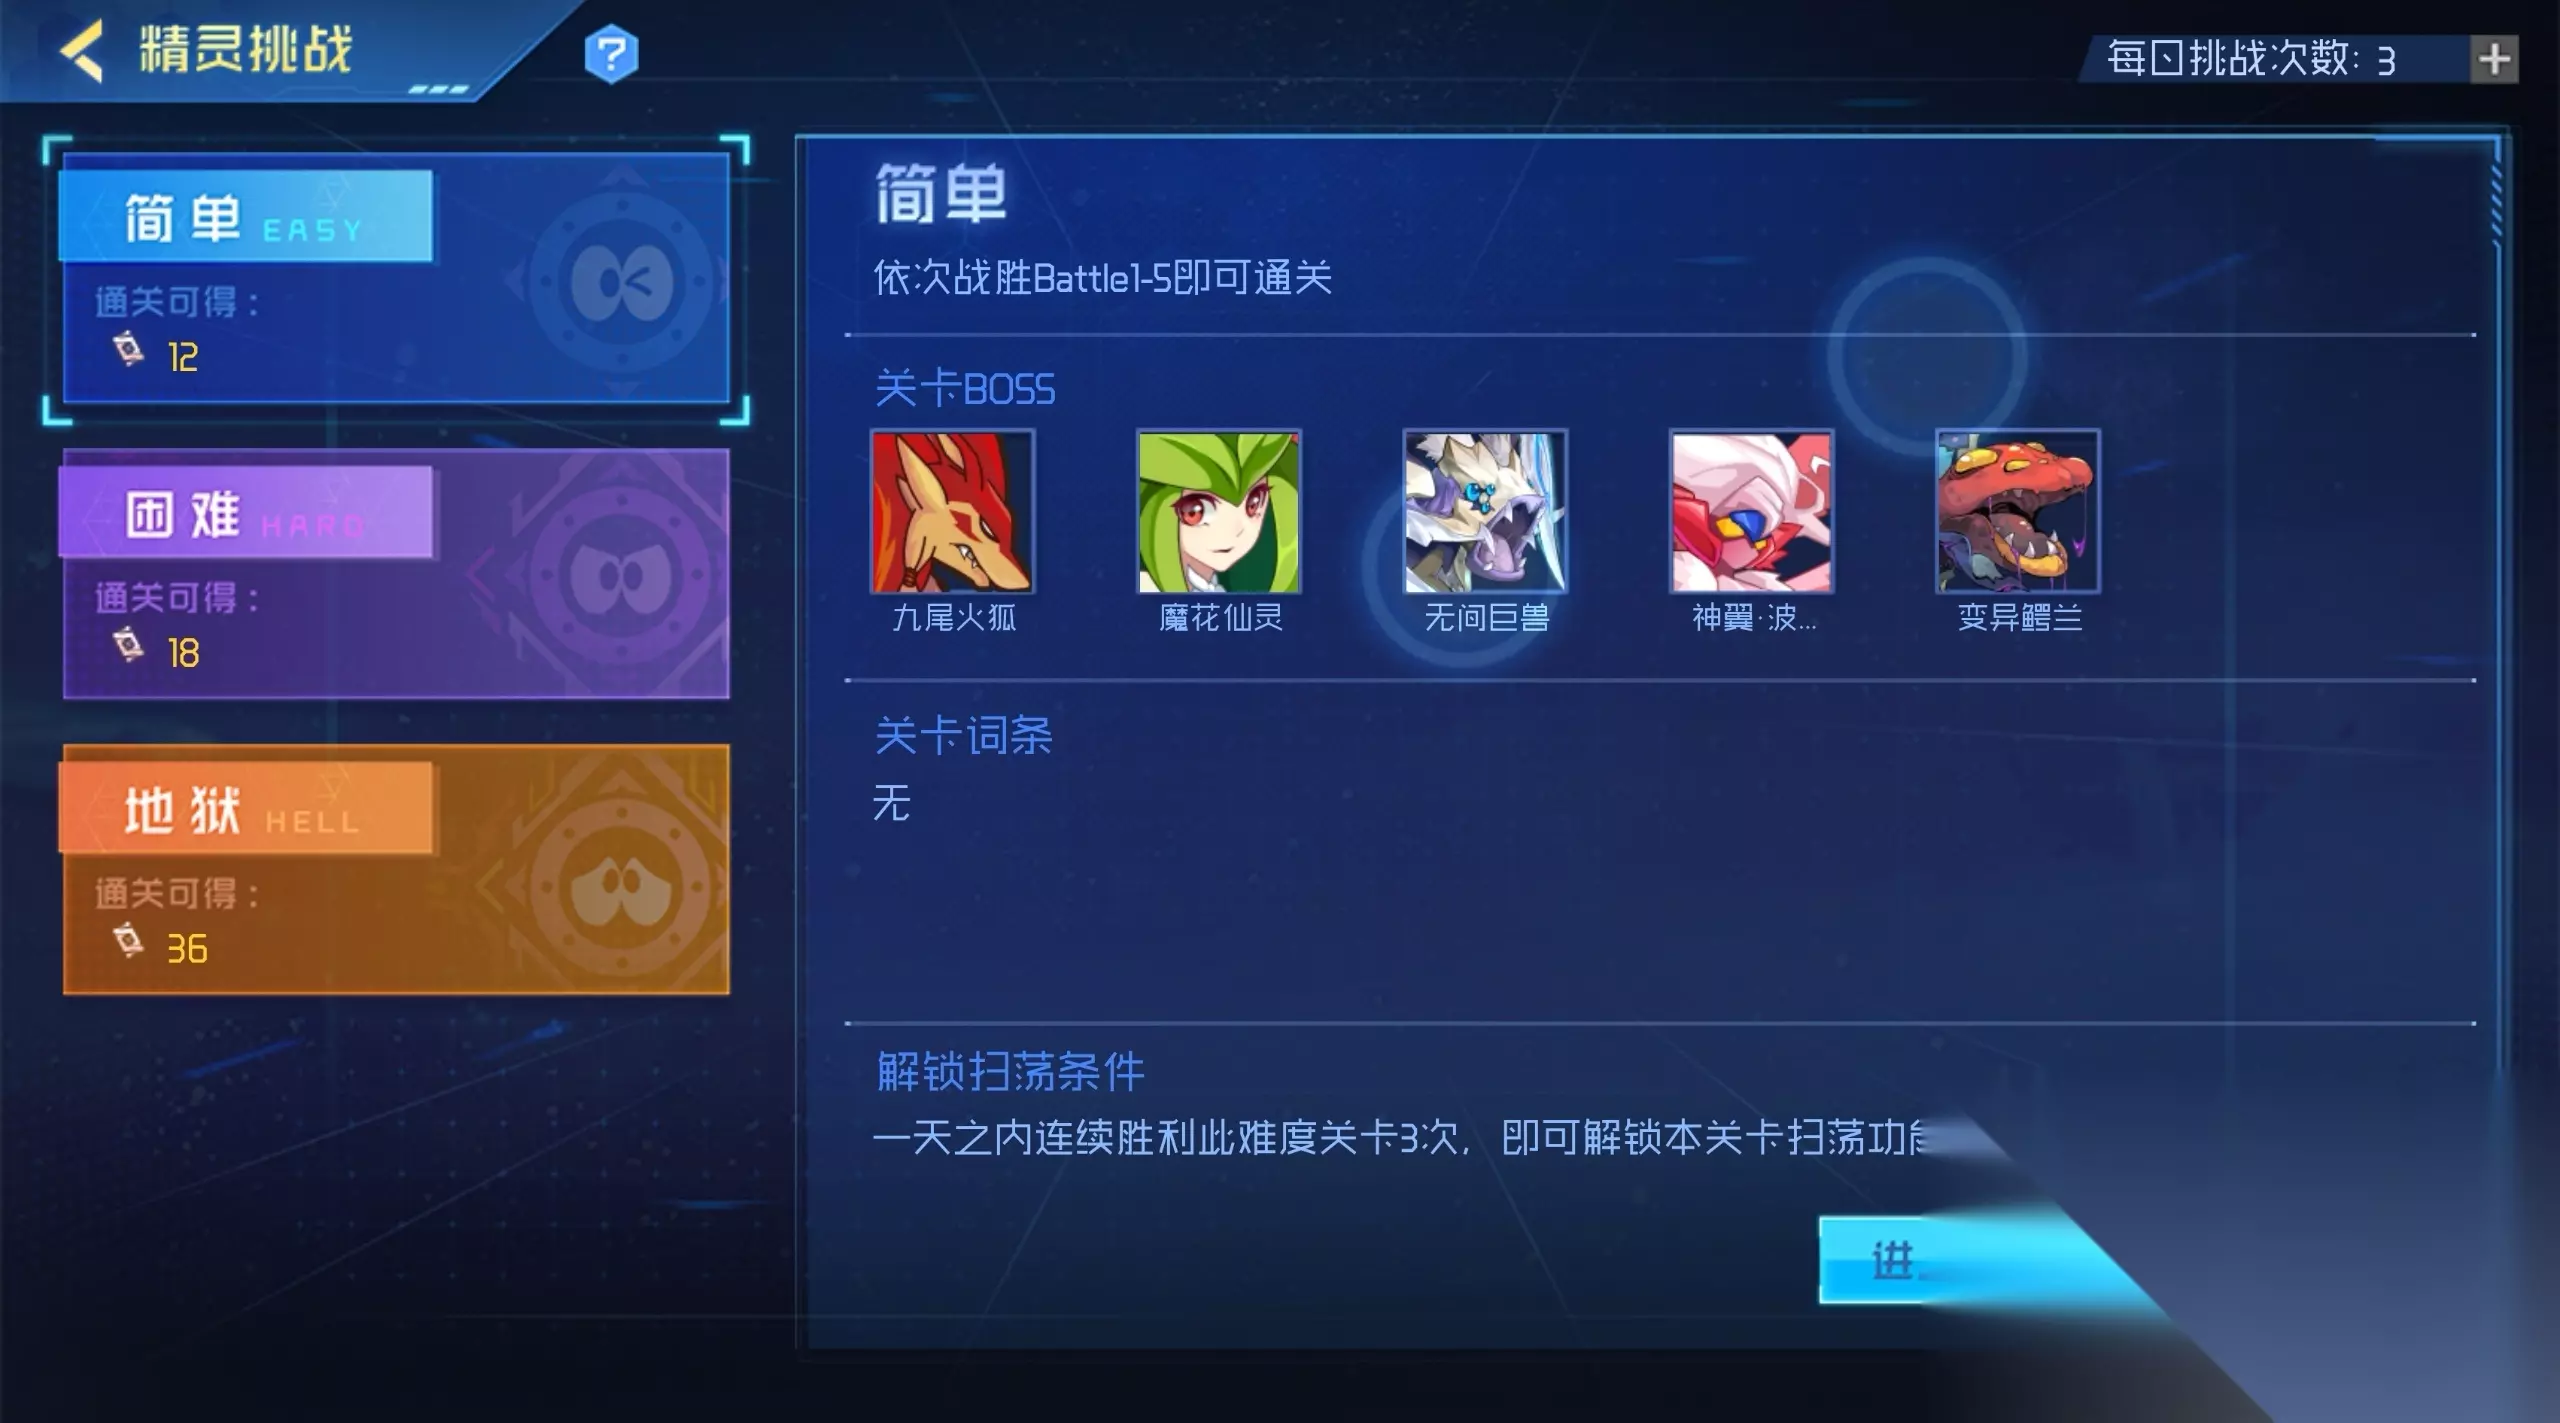
Task: Click the easy reward ticket icon showing 12
Action: coord(129,350)
